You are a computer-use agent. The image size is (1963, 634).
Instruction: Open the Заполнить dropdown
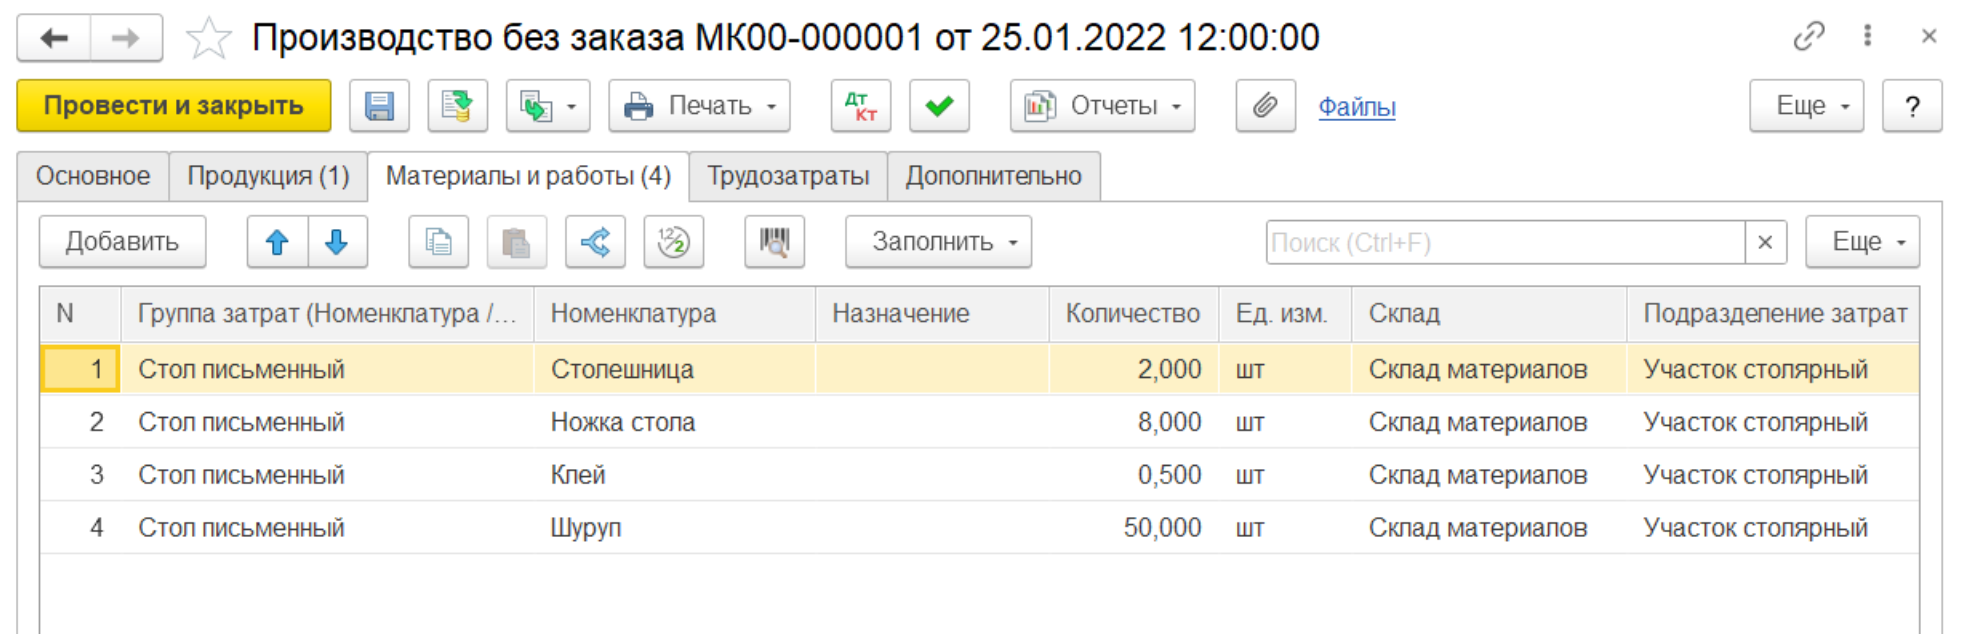click(x=938, y=242)
